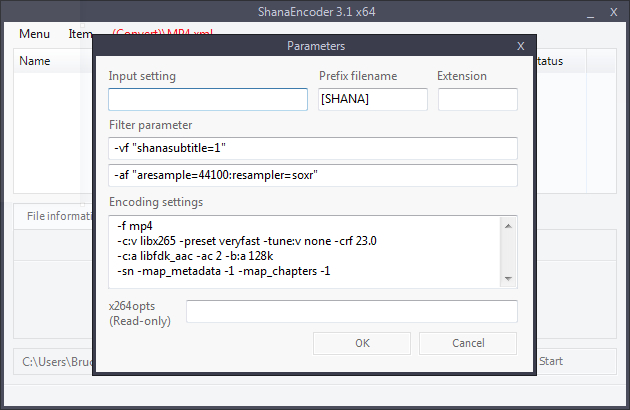Open the Item menu

(x=80, y=33)
